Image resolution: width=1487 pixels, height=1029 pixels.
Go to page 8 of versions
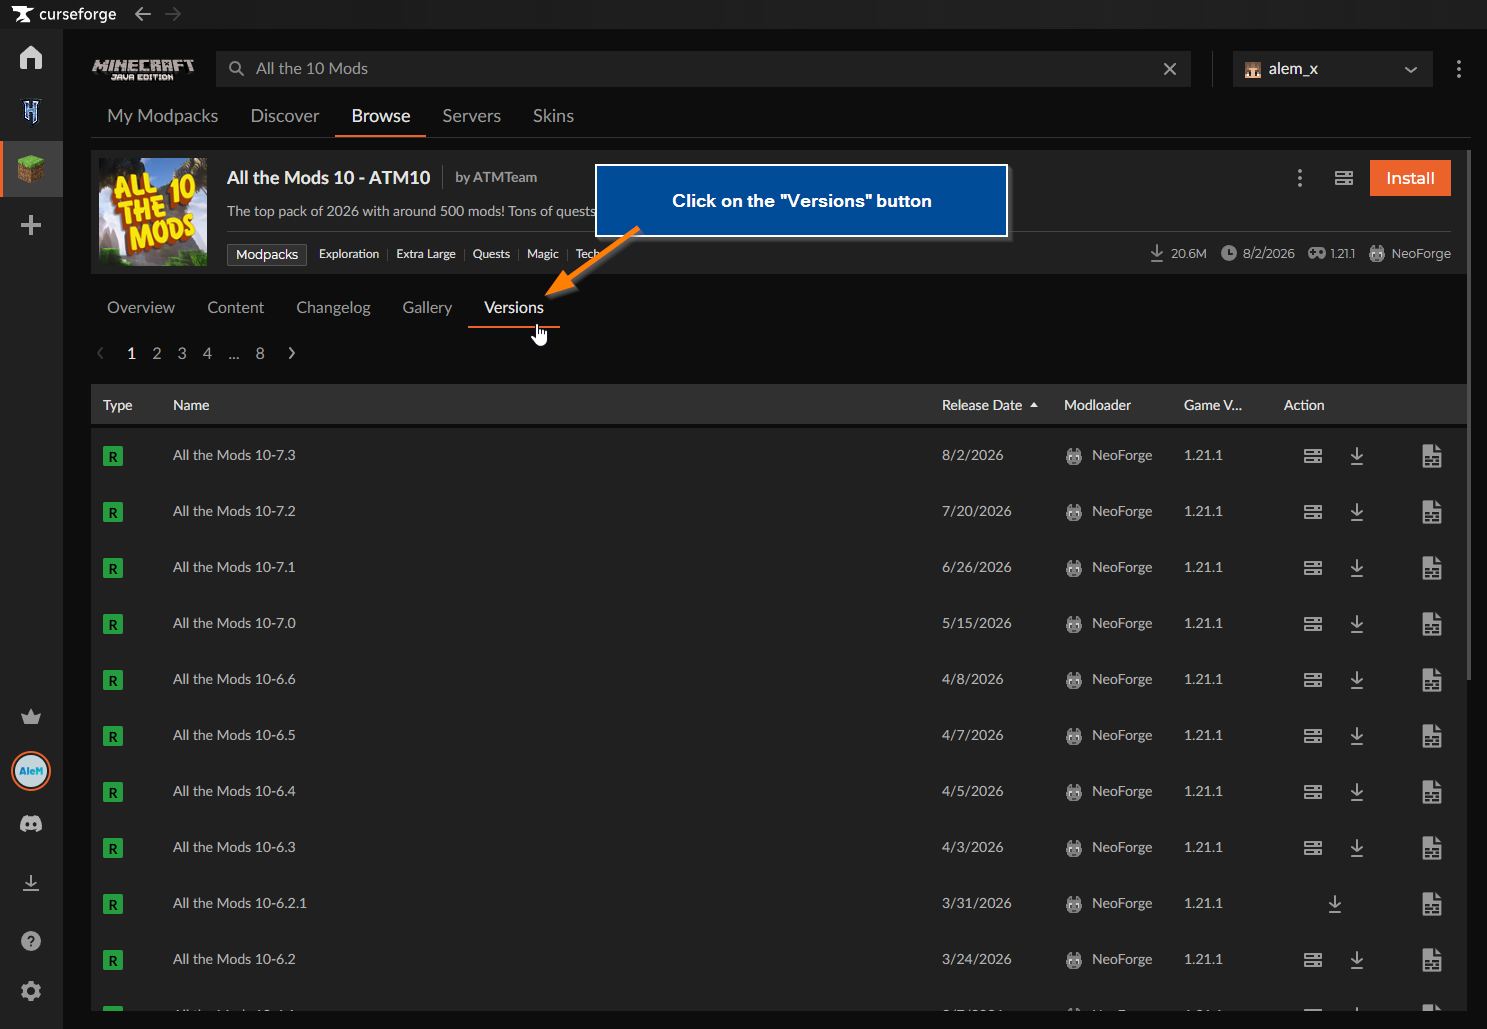260,353
